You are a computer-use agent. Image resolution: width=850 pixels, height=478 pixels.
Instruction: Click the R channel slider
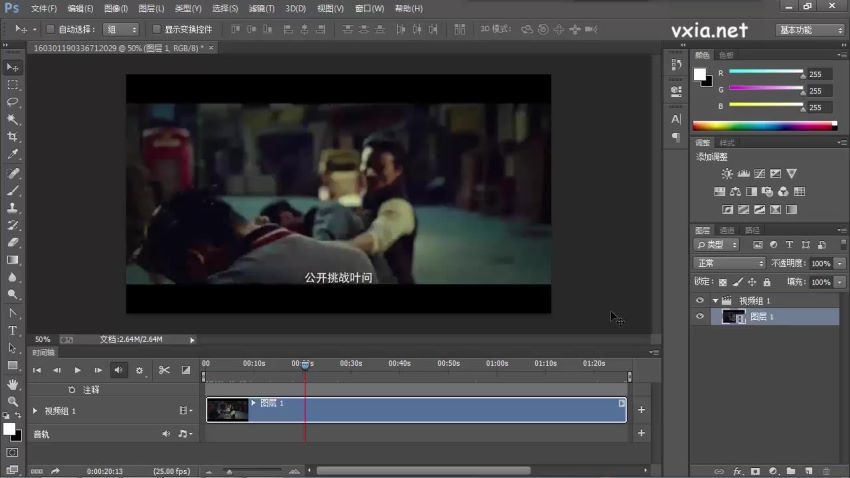(x=765, y=72)
